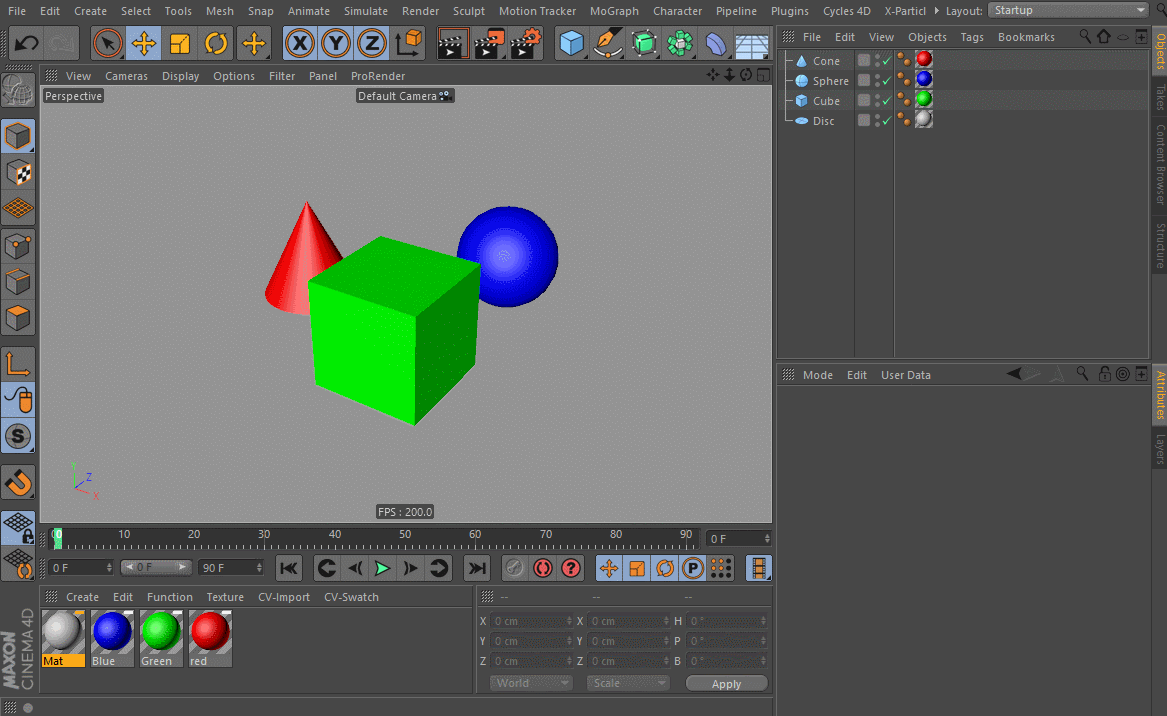Enable the Snap magnet icon in sidebar
Screen dimensions: 1167x716
pos(19,482)
